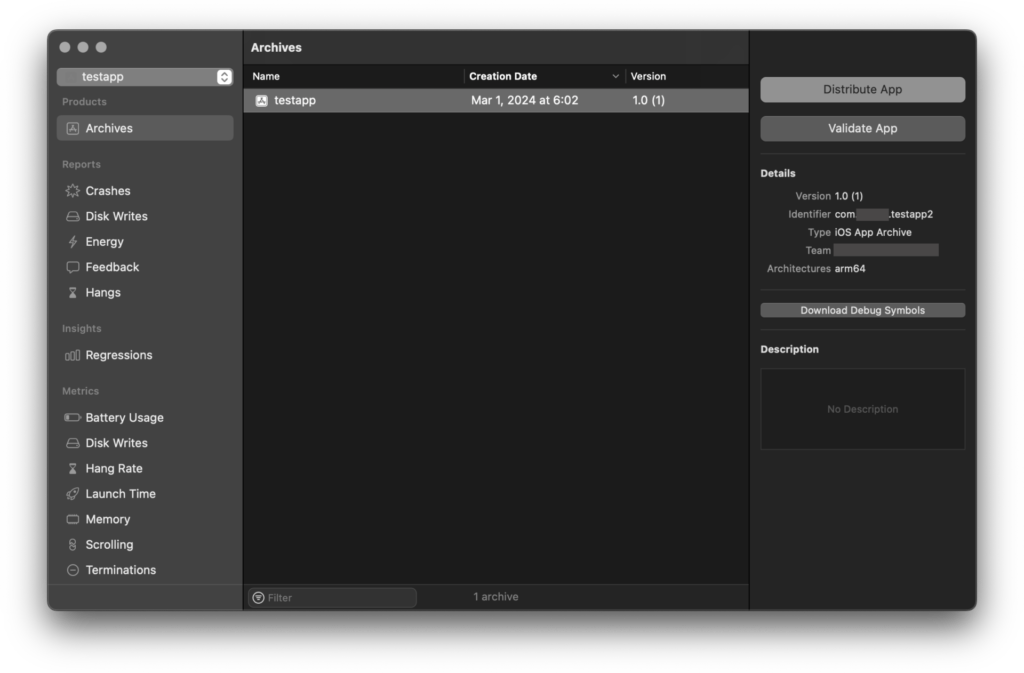Click the Terminations icon
The image size is (1024, 673).
[x=72, y=571]
